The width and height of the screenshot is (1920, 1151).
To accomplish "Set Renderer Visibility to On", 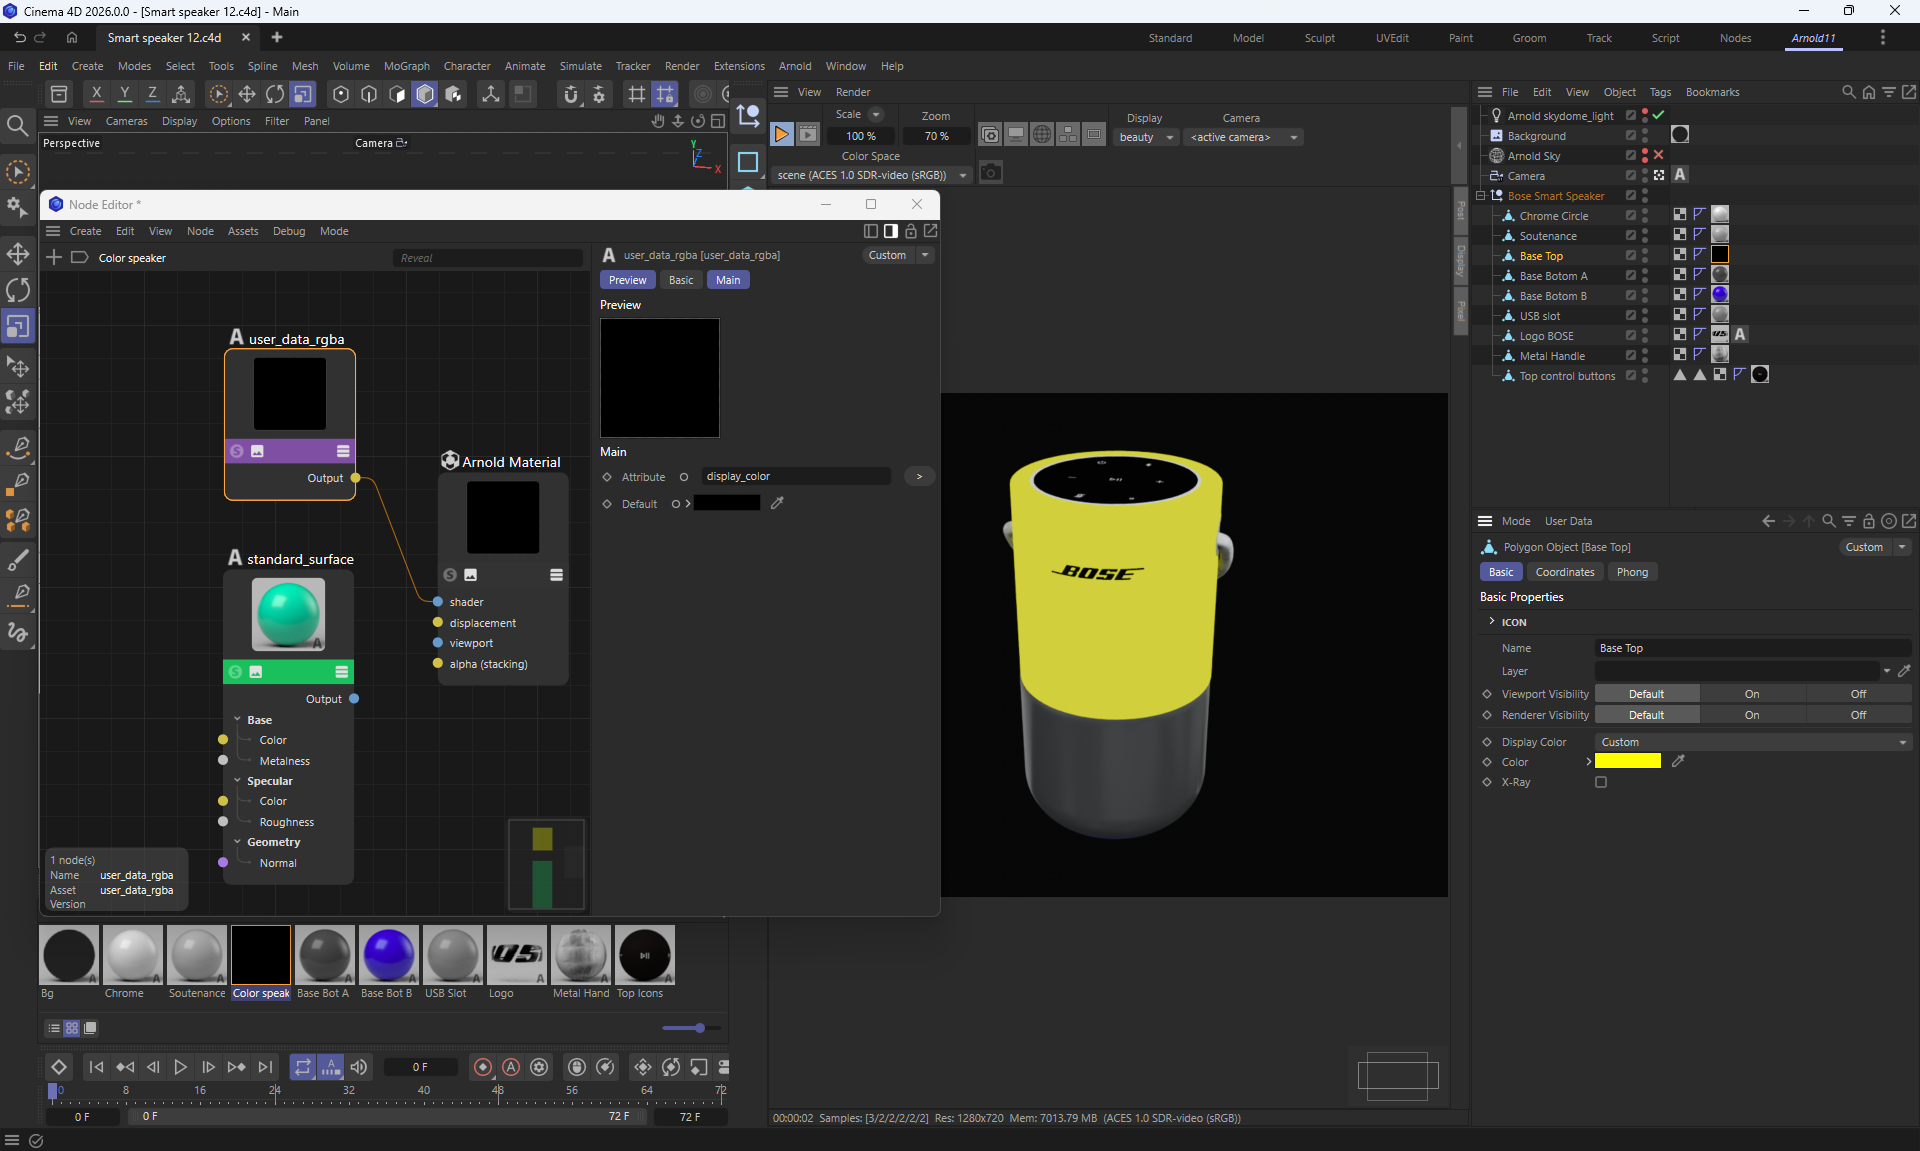I will (1752, 715).
